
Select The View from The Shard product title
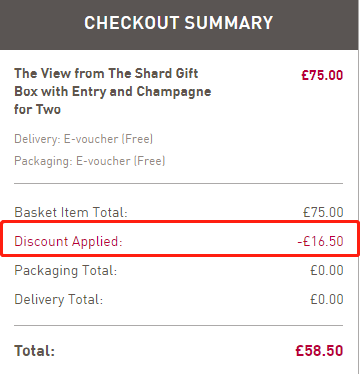(x=113, y=91)
